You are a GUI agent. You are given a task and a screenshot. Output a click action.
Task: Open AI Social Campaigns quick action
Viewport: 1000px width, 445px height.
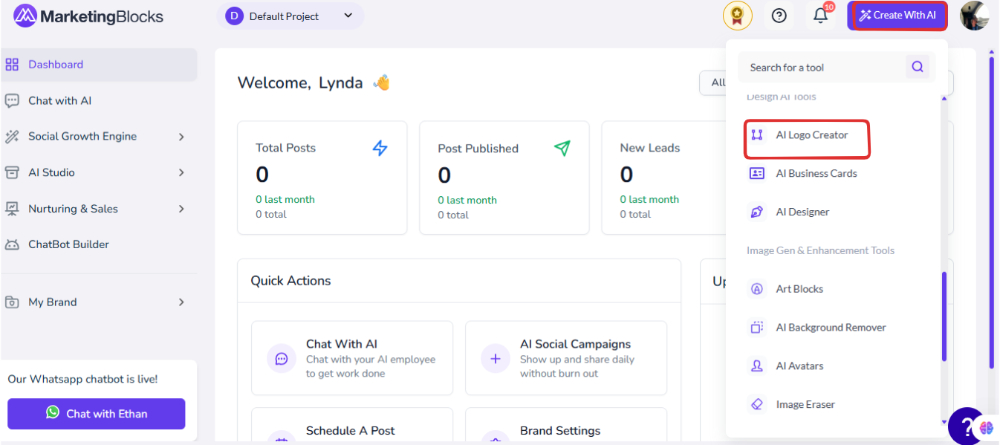click(x=566, y=358)
